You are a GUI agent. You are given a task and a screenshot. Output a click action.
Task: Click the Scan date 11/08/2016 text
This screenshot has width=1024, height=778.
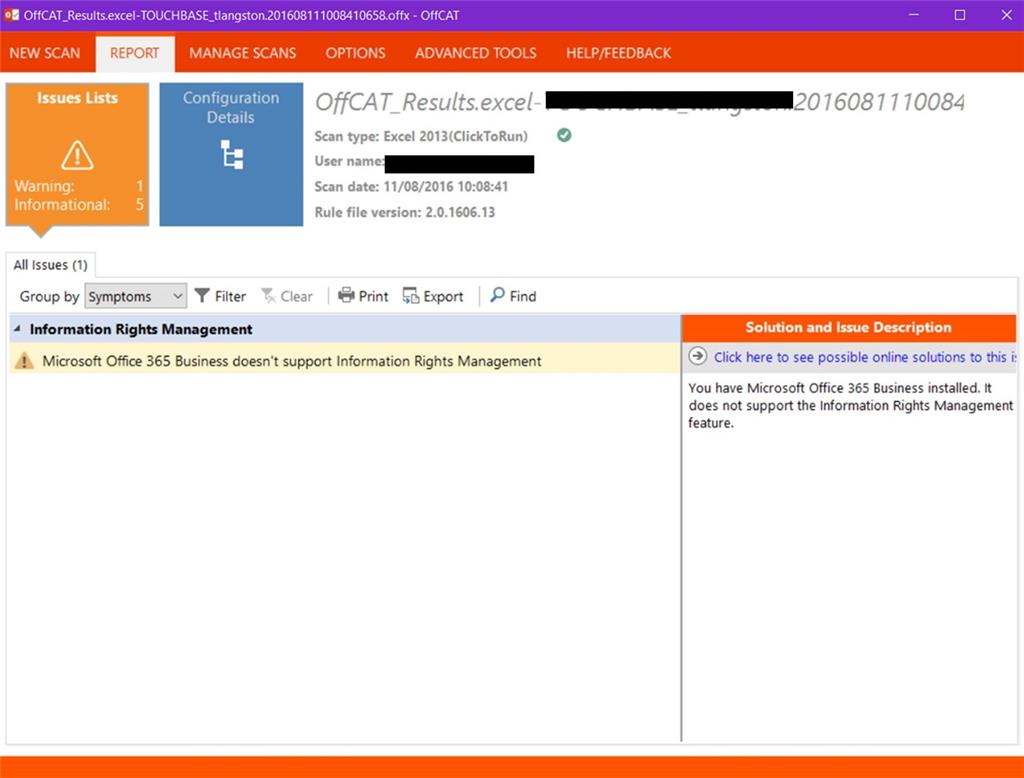411,186
